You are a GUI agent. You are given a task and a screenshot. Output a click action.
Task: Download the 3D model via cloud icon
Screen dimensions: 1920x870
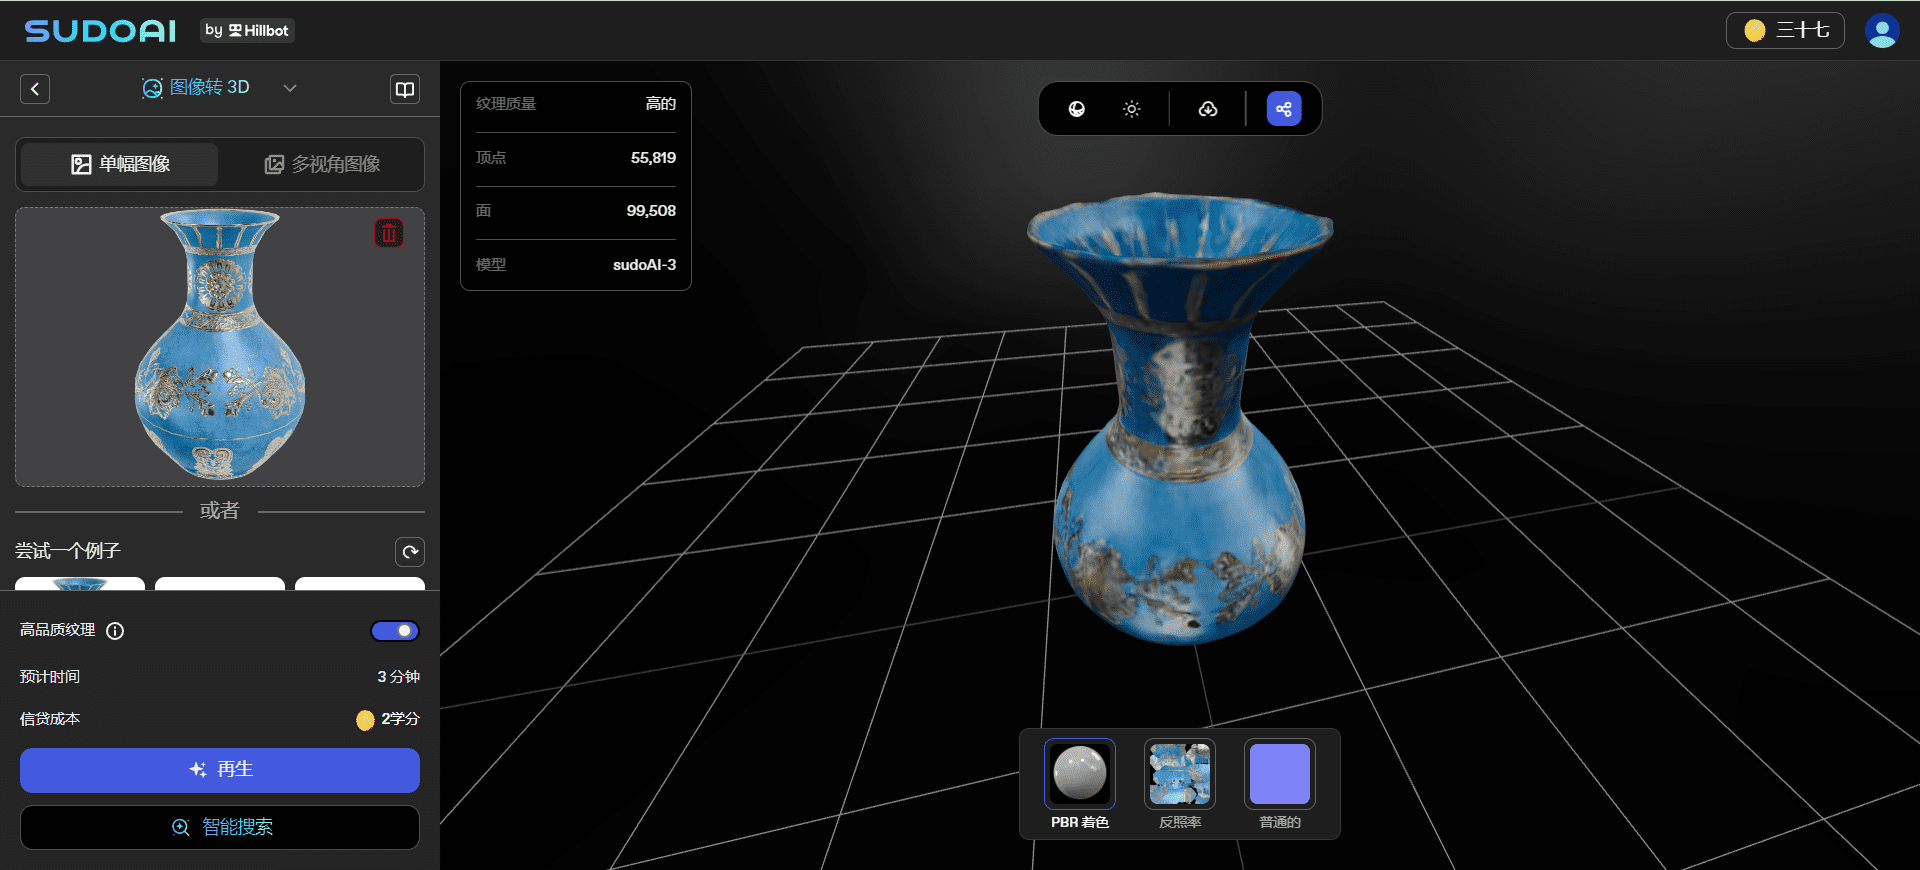pyautogui.click(x=1208, y=109)
